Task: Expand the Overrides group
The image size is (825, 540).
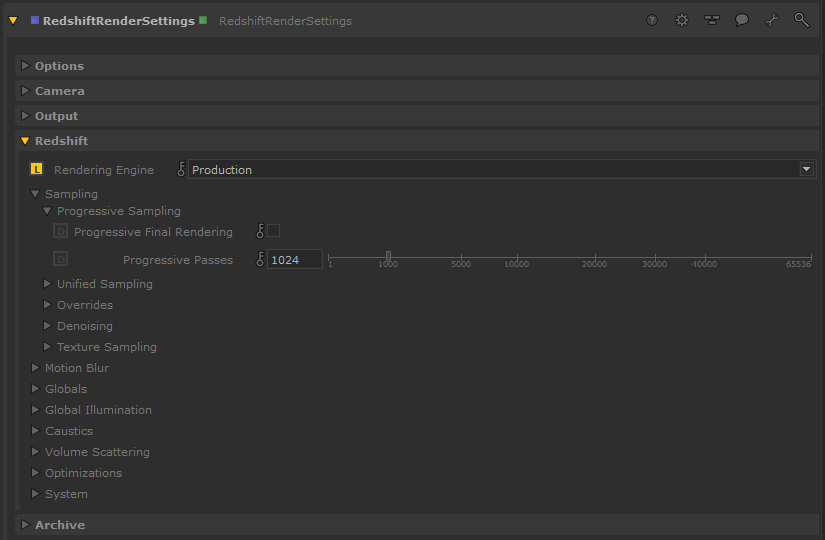Action: (x=47, y=305)
